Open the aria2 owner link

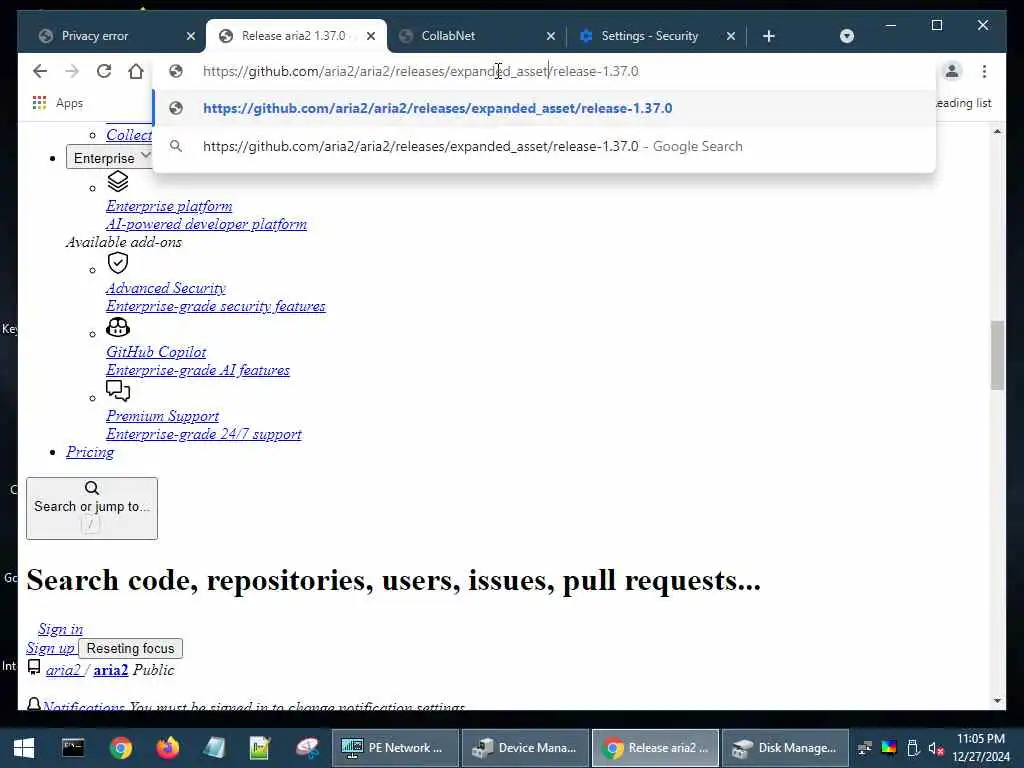pyautogui.click(x=63, y=670)
